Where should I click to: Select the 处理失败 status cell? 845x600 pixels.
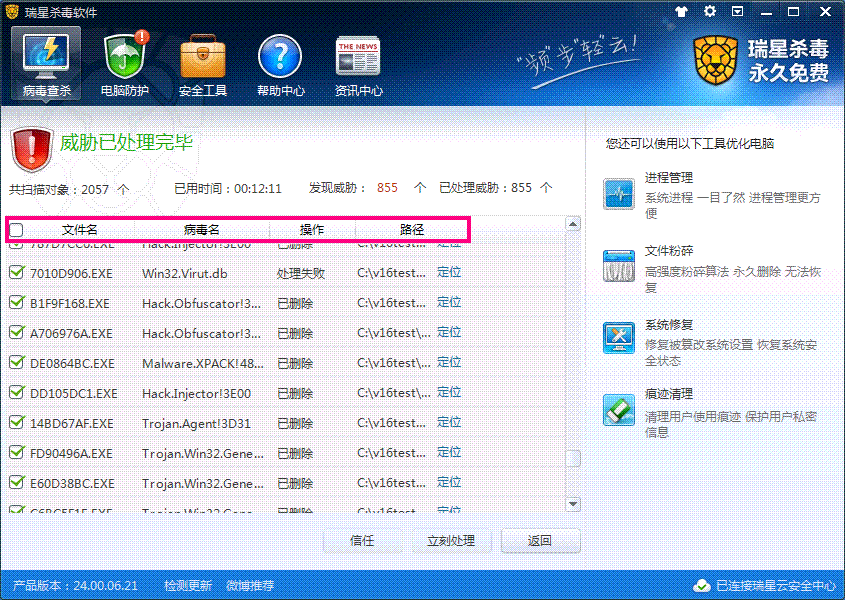tap(301, 274)
